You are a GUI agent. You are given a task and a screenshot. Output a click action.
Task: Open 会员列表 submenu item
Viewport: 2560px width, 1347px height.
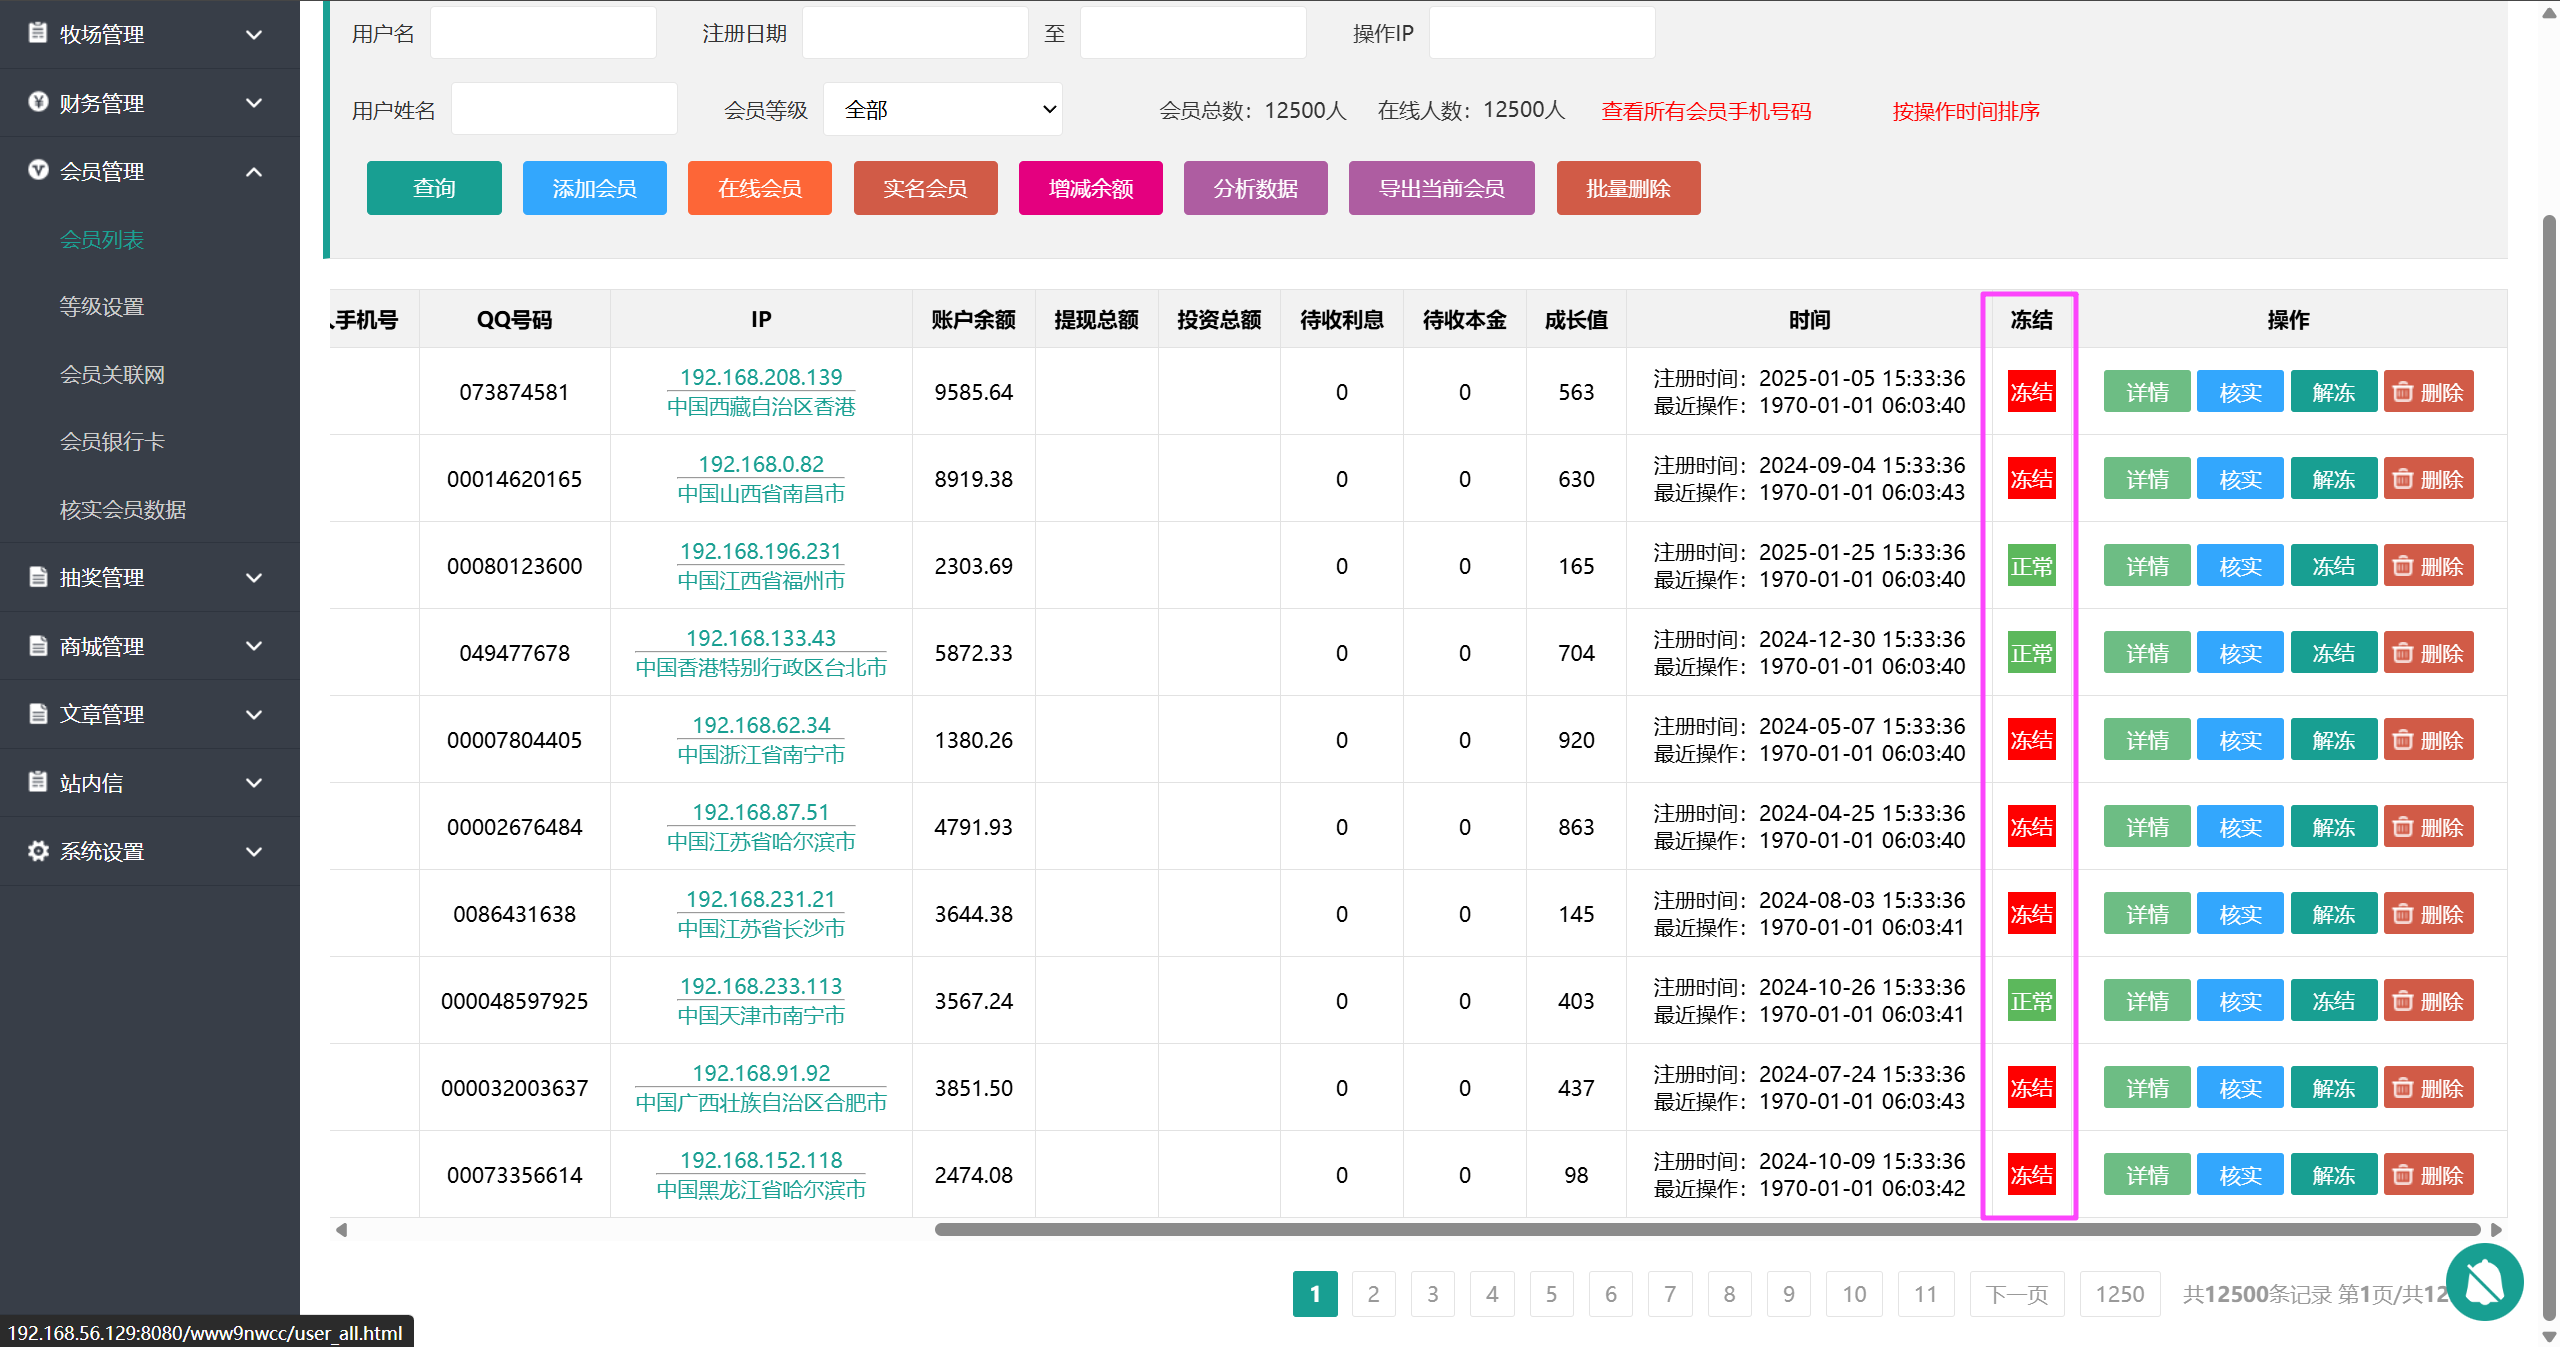click(x=102, y=239)
